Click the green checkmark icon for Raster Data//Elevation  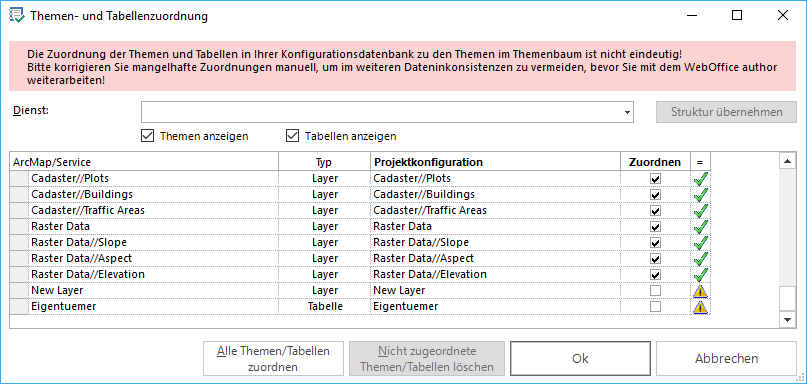click(700, 274)
